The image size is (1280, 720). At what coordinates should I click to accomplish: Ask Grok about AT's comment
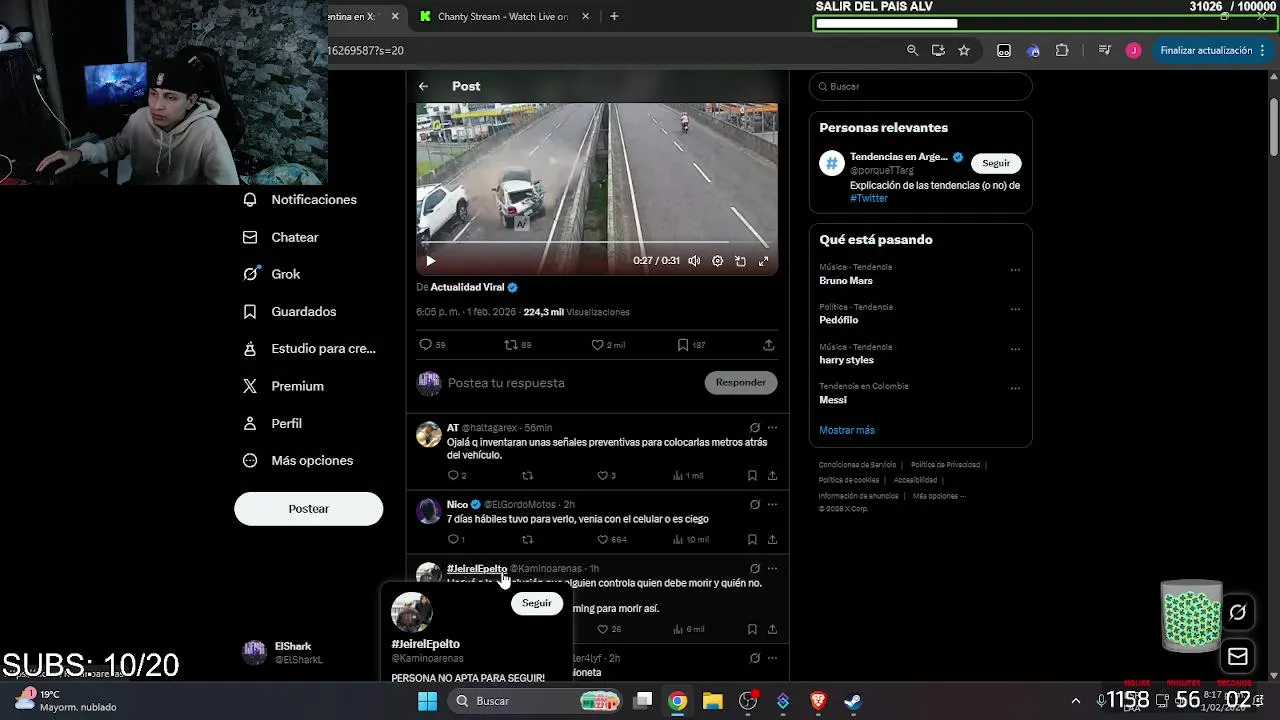[754, 428]
